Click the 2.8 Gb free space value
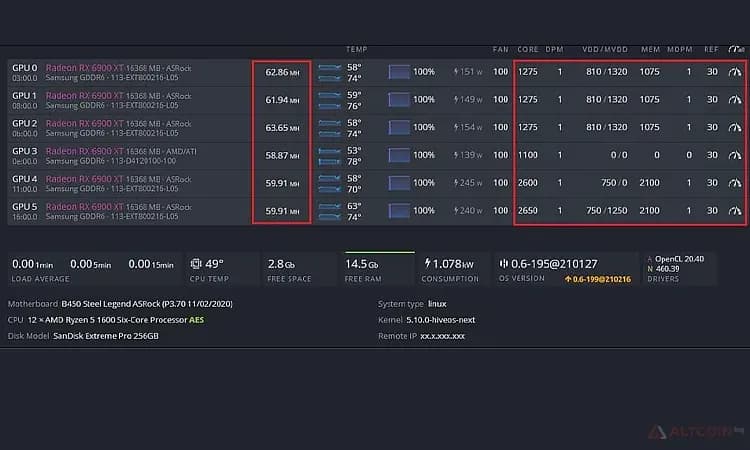The height and width of the screenshot is (450, 750). (x=281, y=264)
